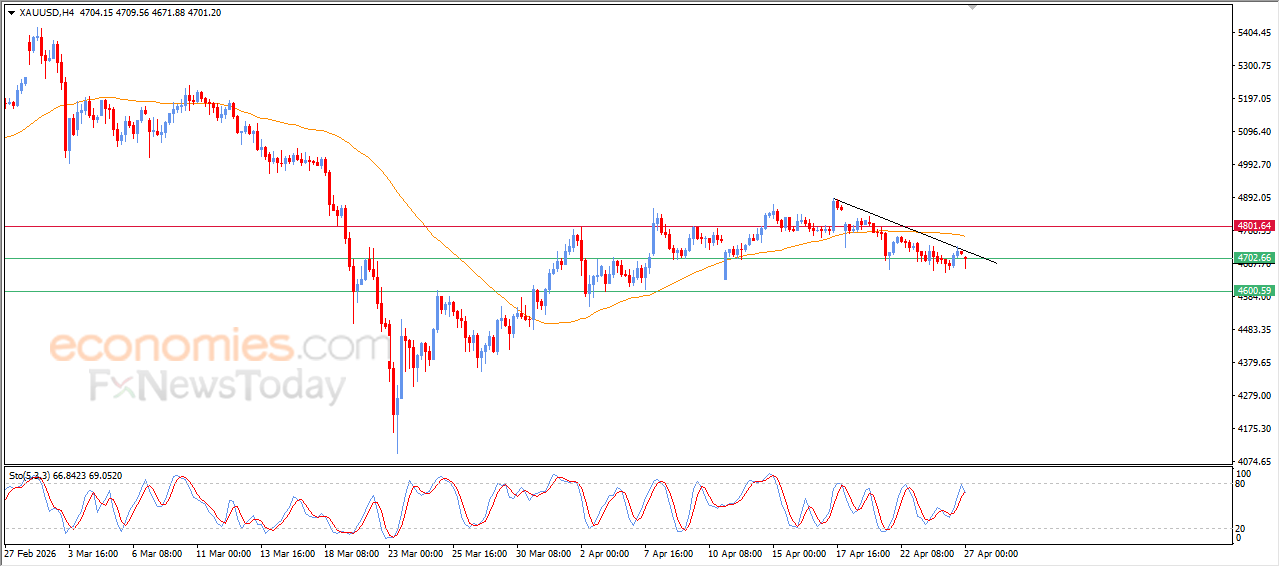Click the gray chart shift marker at top
1280x567 pixels.
(971, 7)
